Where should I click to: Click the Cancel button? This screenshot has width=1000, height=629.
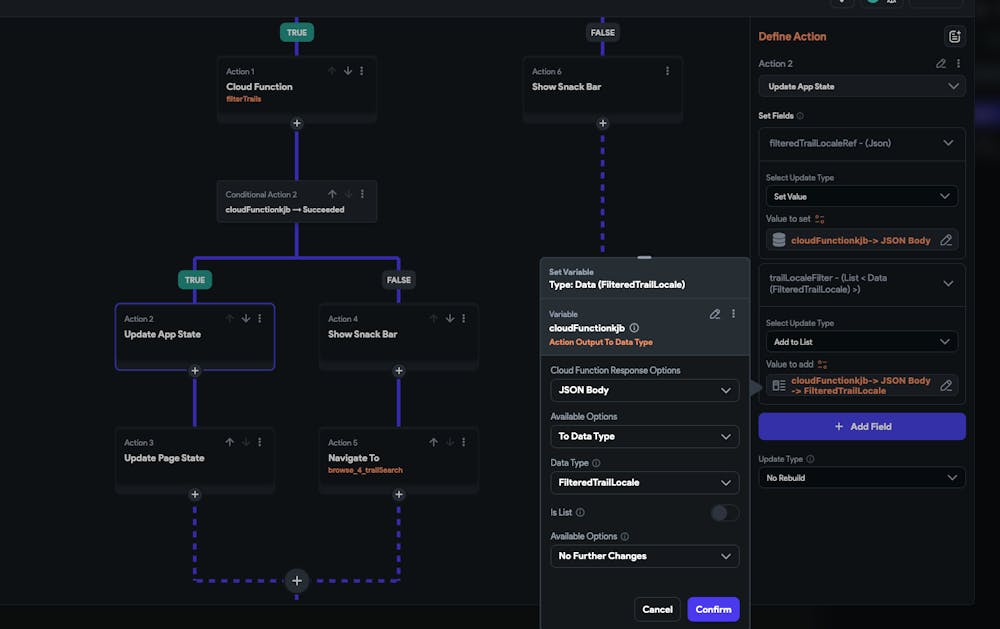(x=657, y=609)
